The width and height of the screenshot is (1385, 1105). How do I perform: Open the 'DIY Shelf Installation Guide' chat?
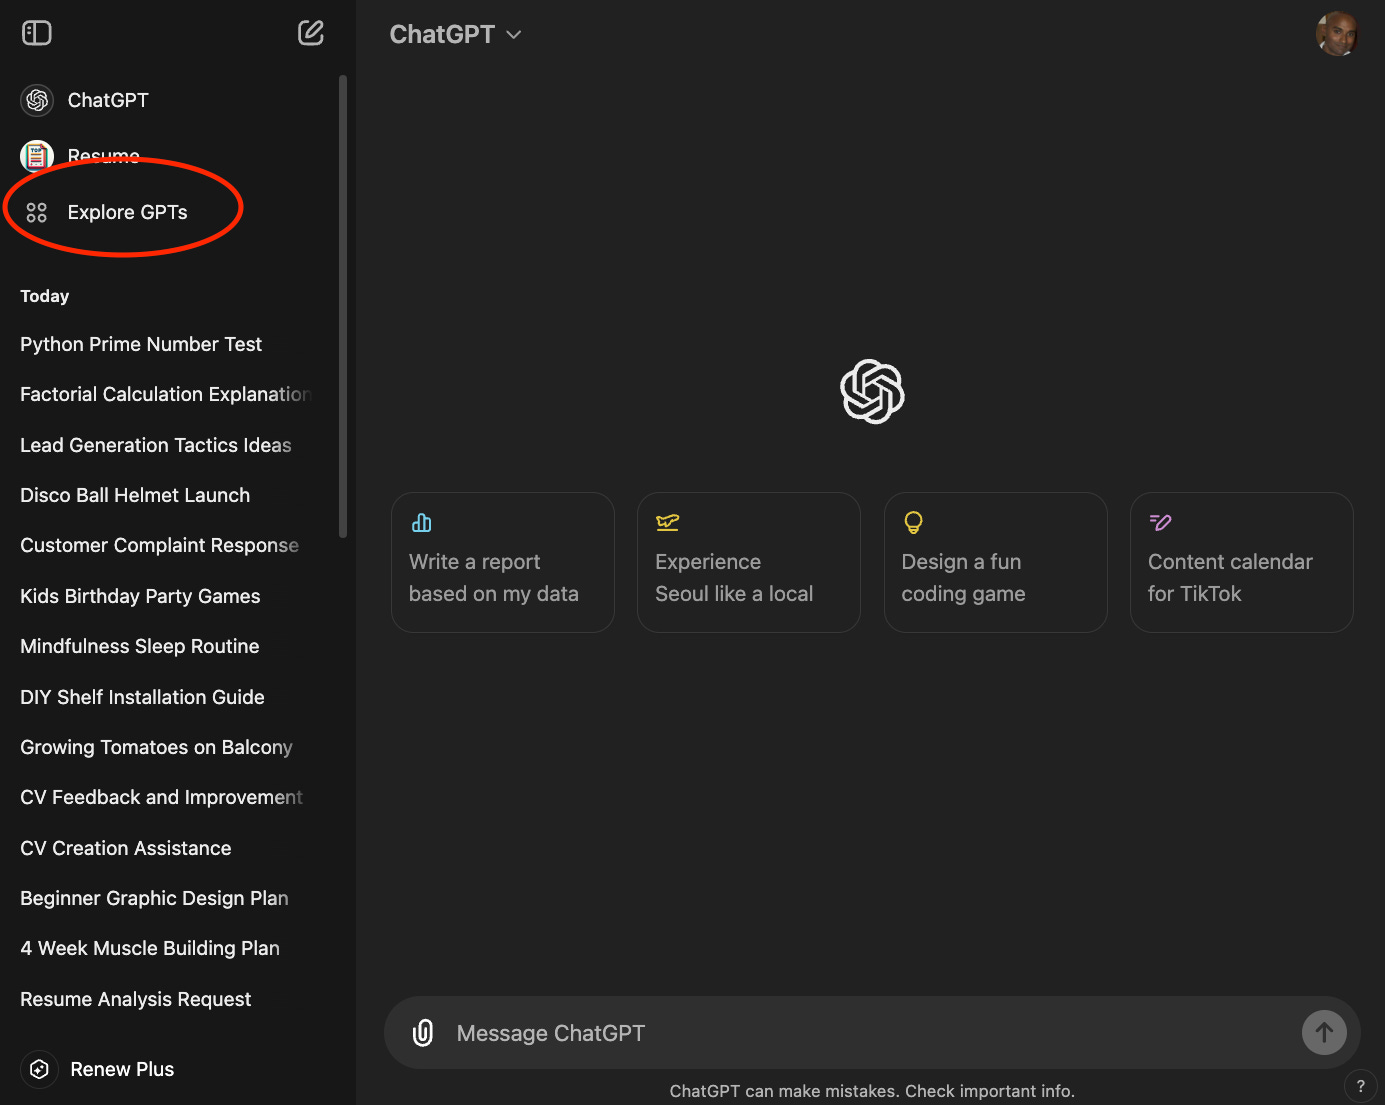pos(142,697)
